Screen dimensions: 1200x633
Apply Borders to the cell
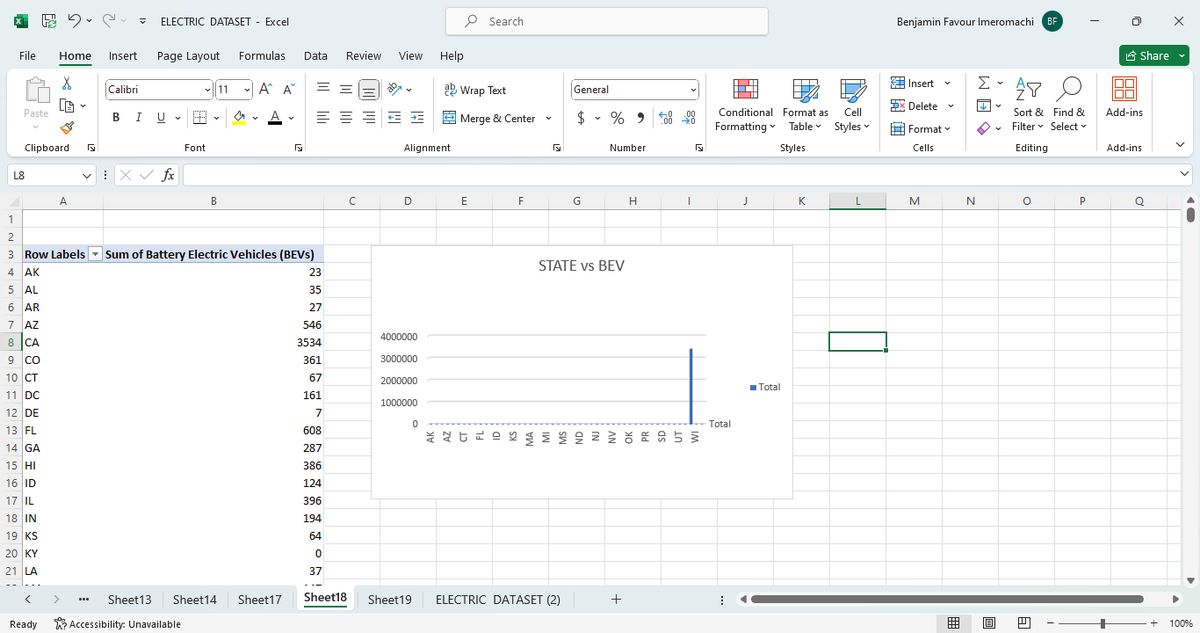pyautogui.click(x=200, y=118)
